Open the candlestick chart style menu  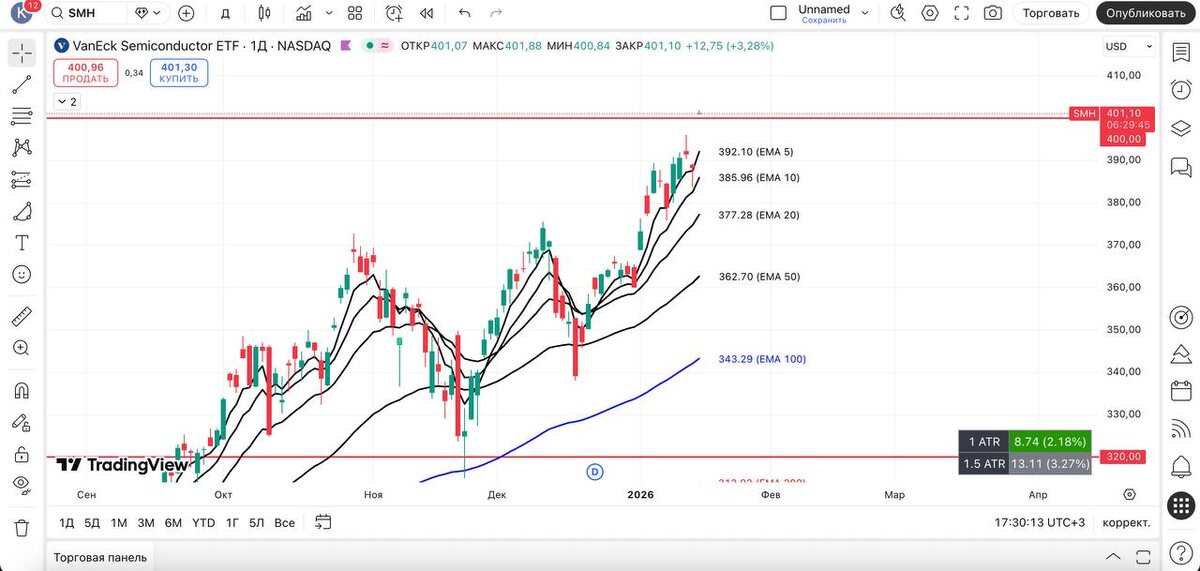click(264, 13)
